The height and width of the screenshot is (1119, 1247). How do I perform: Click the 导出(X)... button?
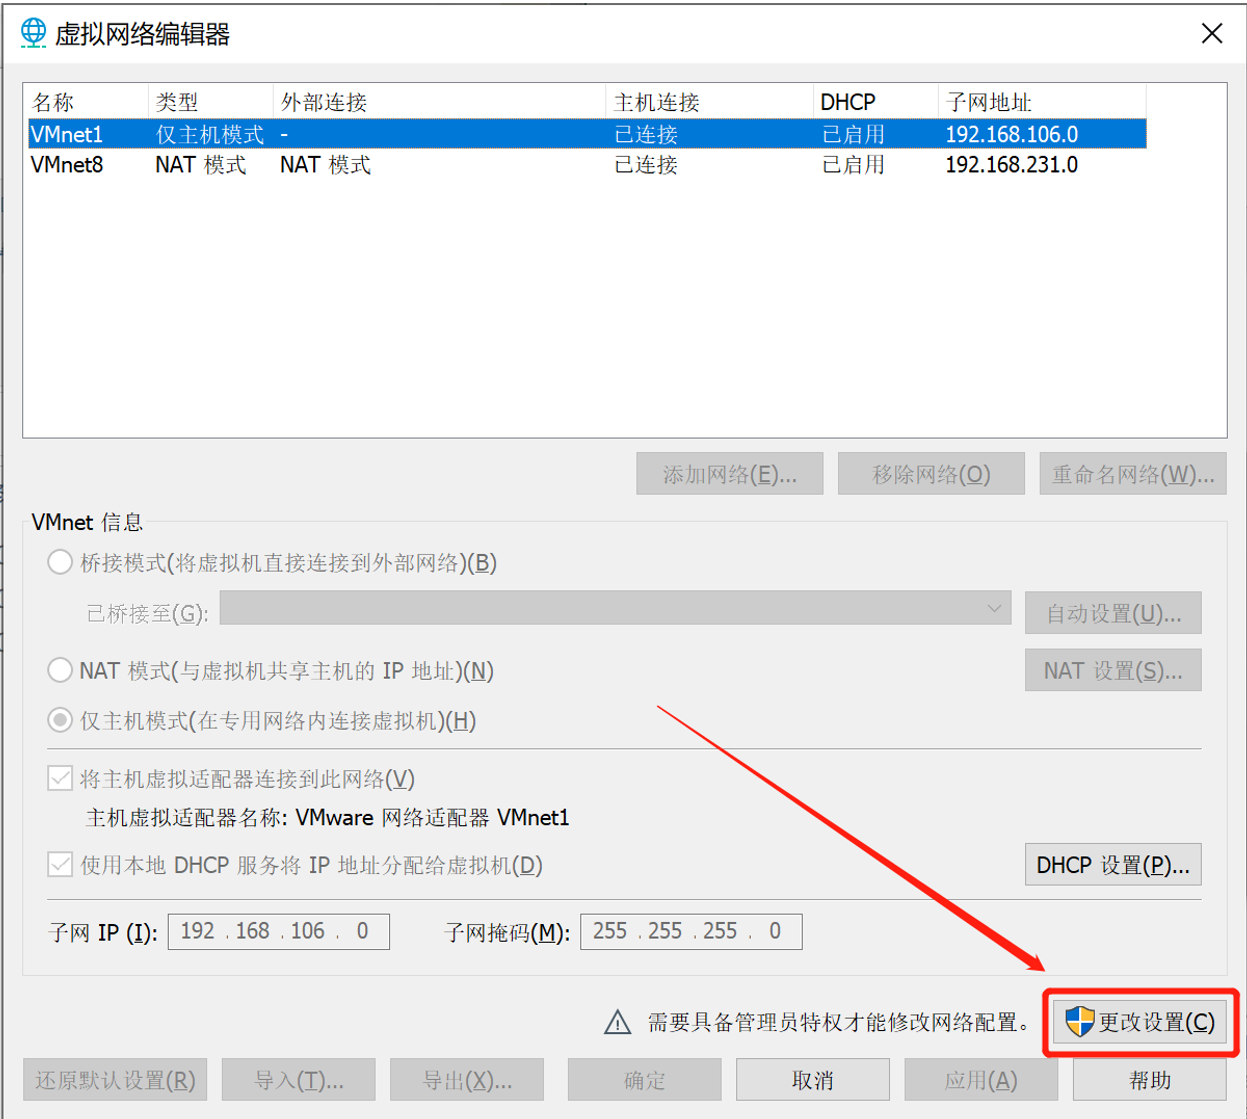467,1080
